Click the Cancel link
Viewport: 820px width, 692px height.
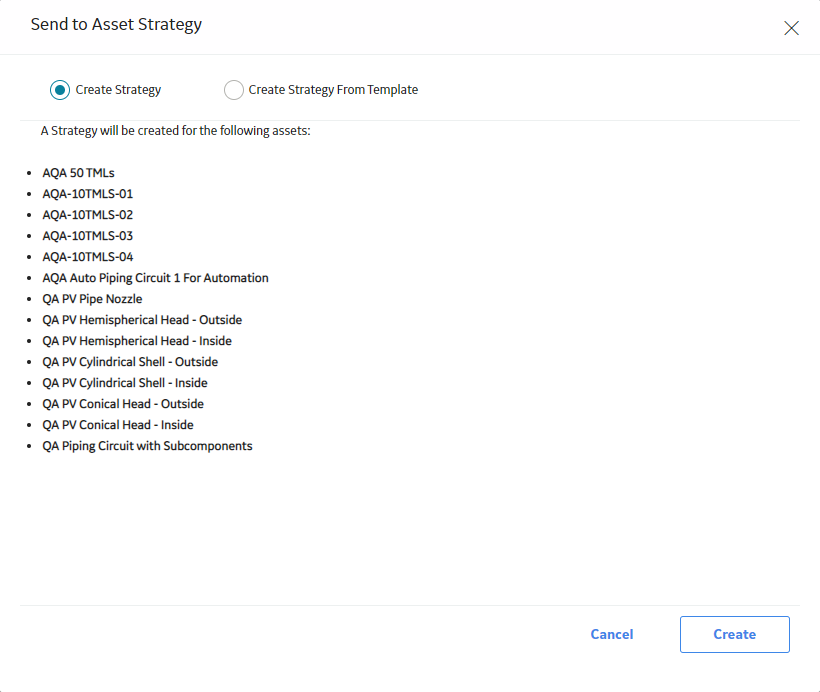tap(611, 634)
